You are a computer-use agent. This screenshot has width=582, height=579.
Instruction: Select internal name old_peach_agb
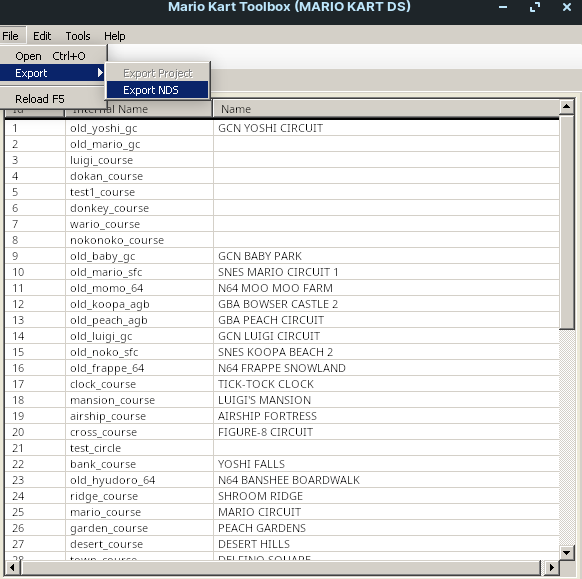[139, 320]
